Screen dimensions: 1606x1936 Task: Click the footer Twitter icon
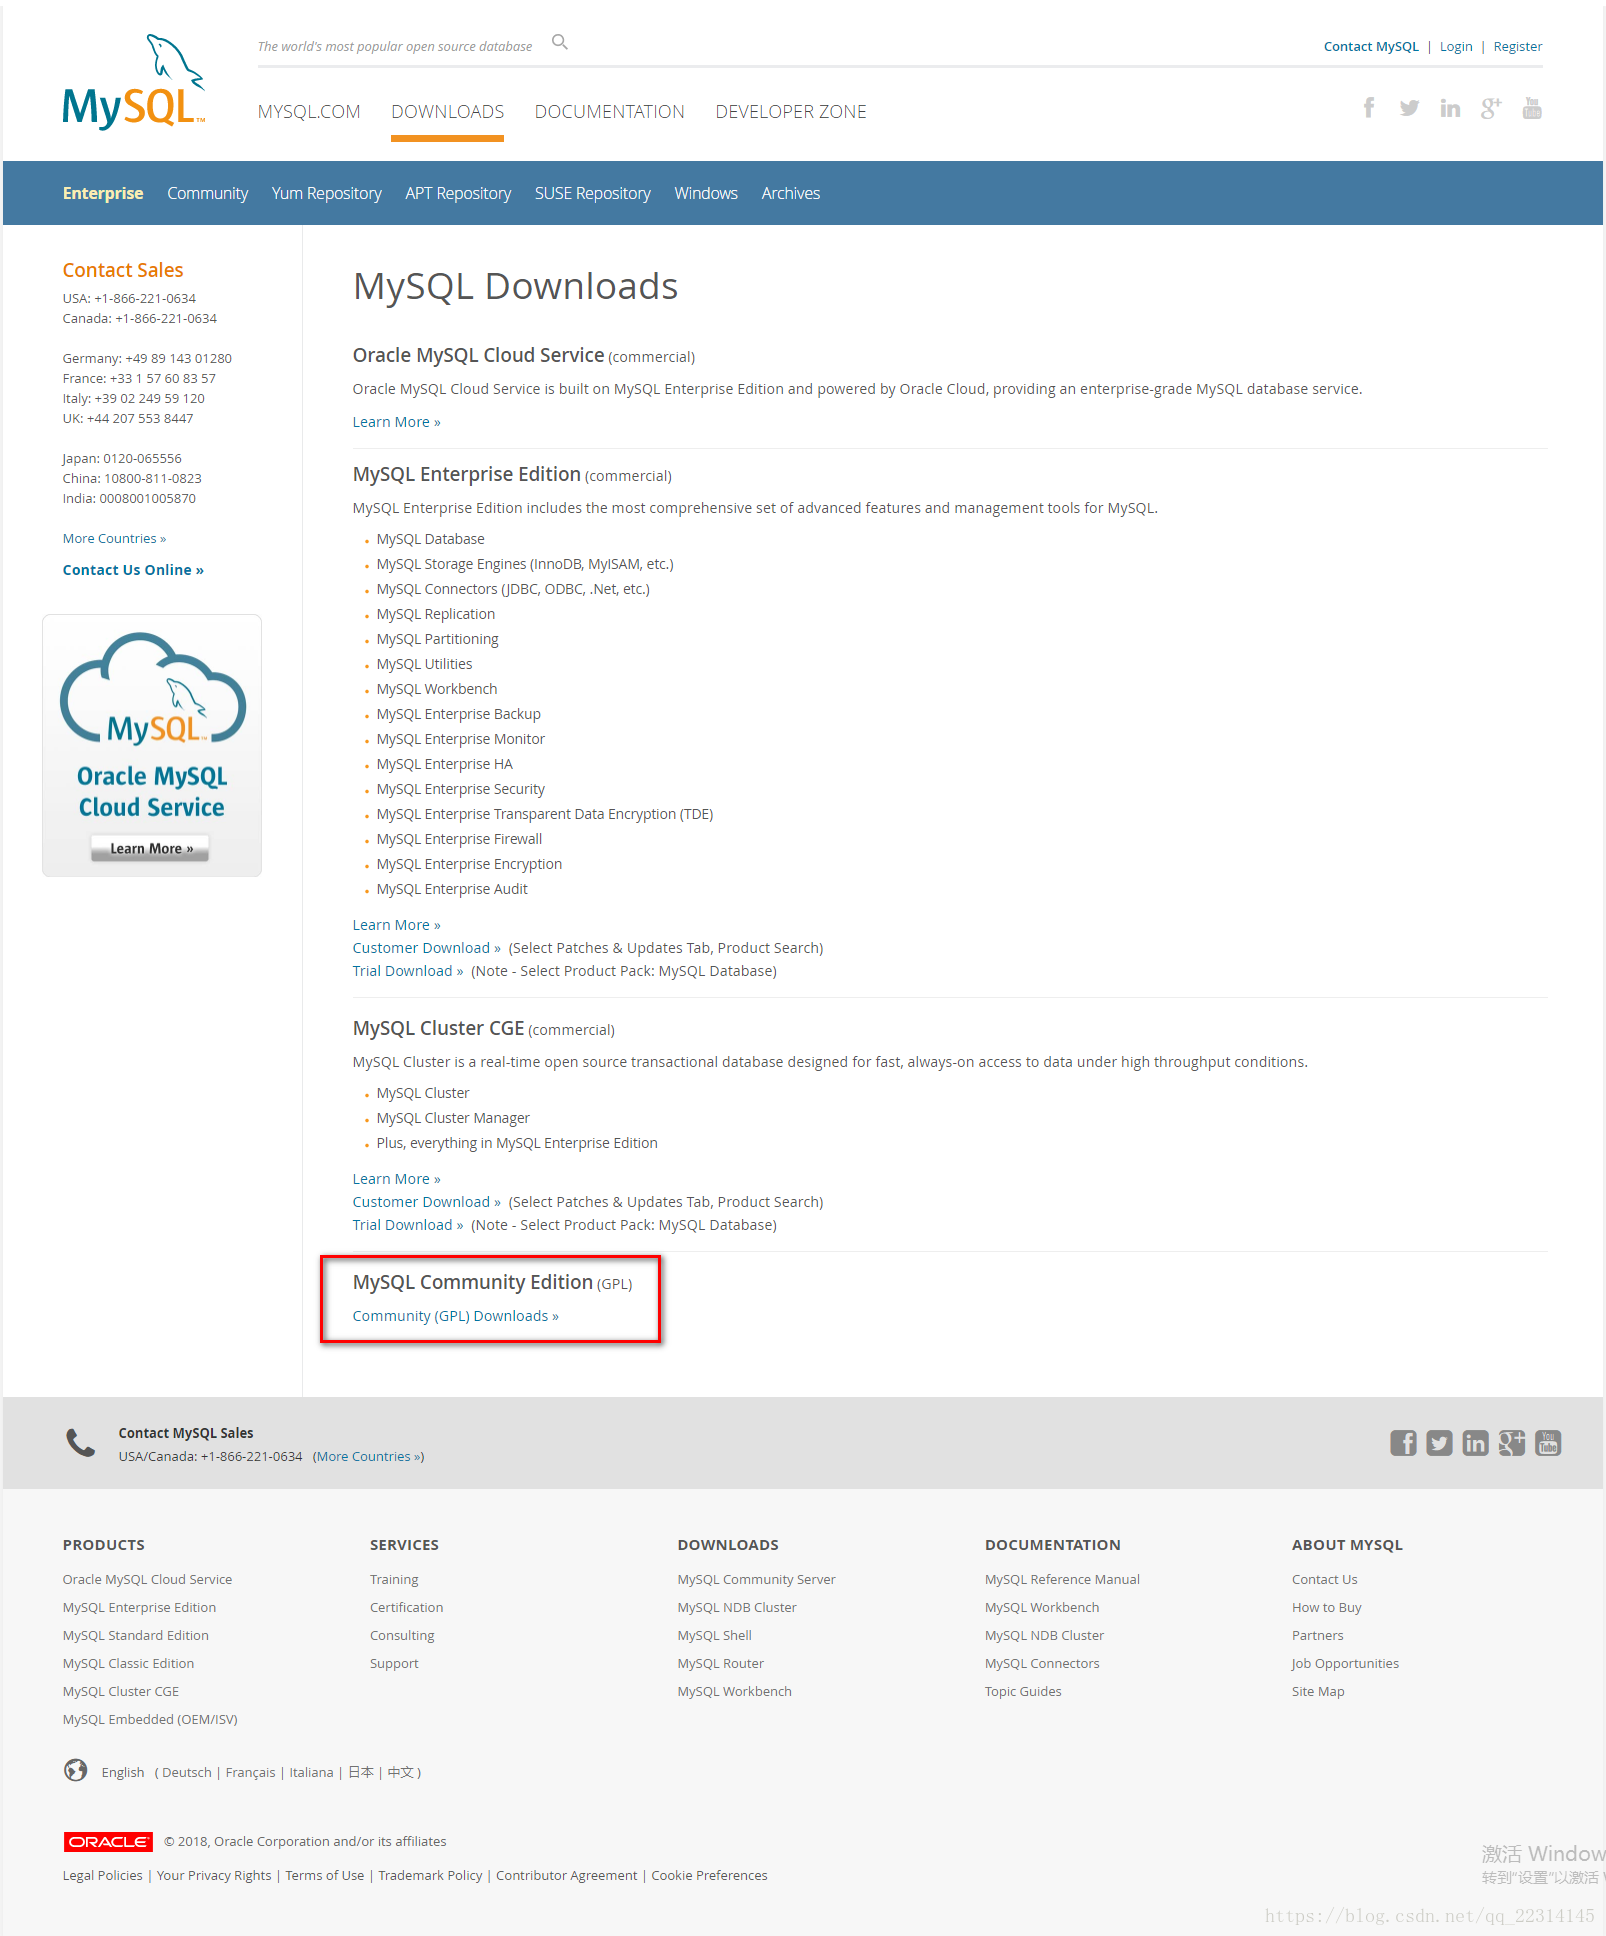(x=1439, y=1443)
